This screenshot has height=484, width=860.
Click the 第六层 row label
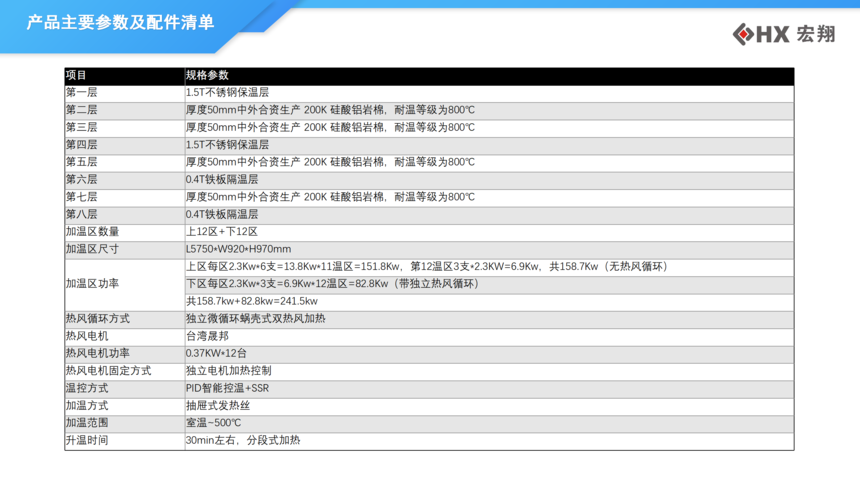82,179
